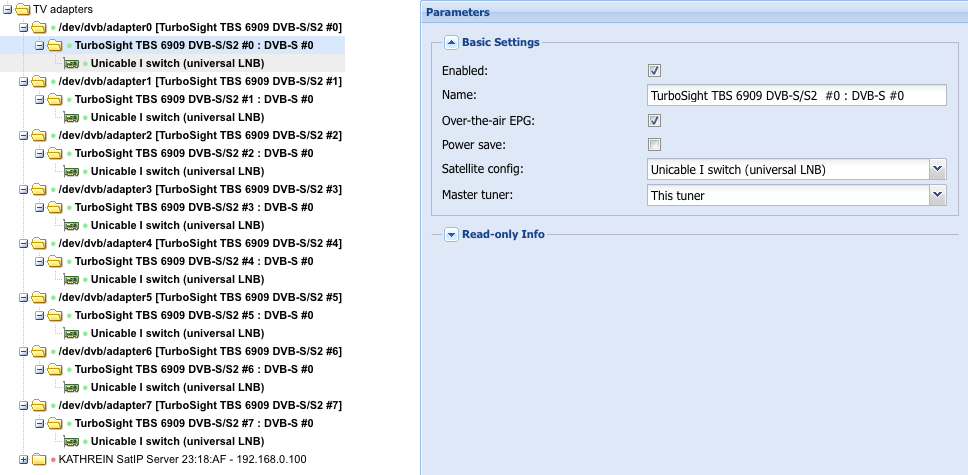Click the card icon under adapter3's Unicable switch
The image size is (968, 475).
72,225
